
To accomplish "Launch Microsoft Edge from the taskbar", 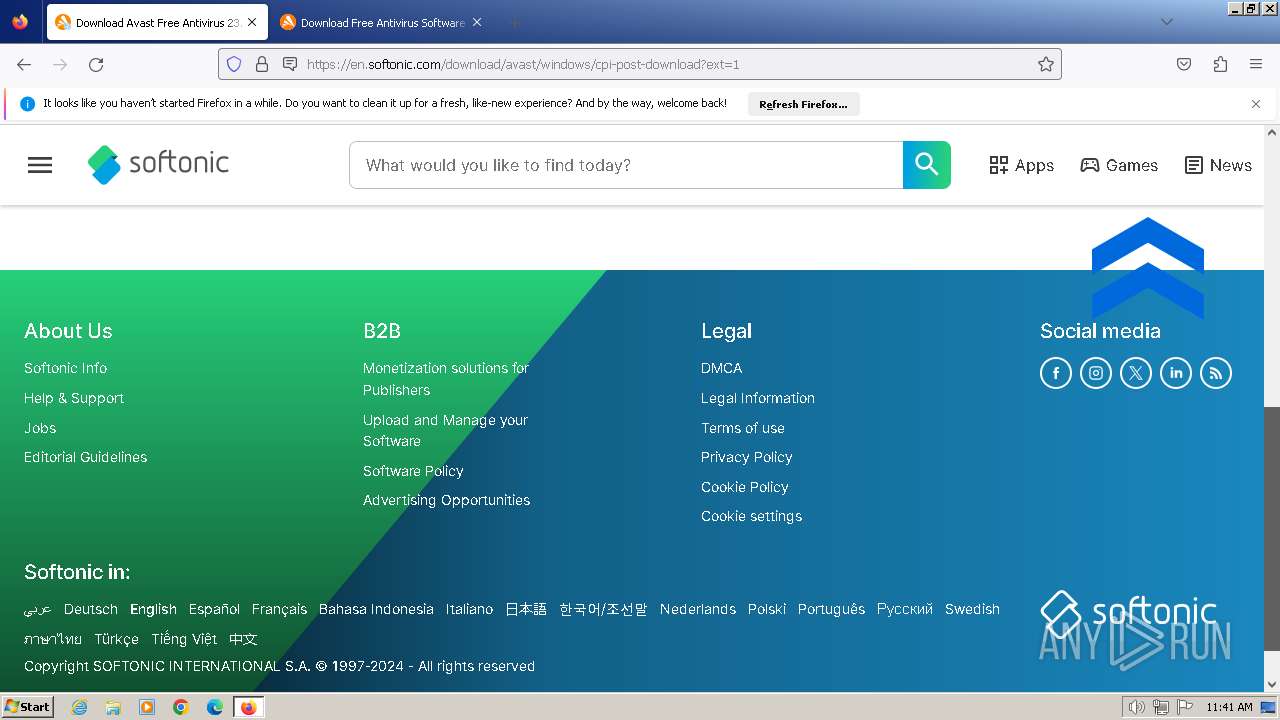I will (x=215, y=707).
